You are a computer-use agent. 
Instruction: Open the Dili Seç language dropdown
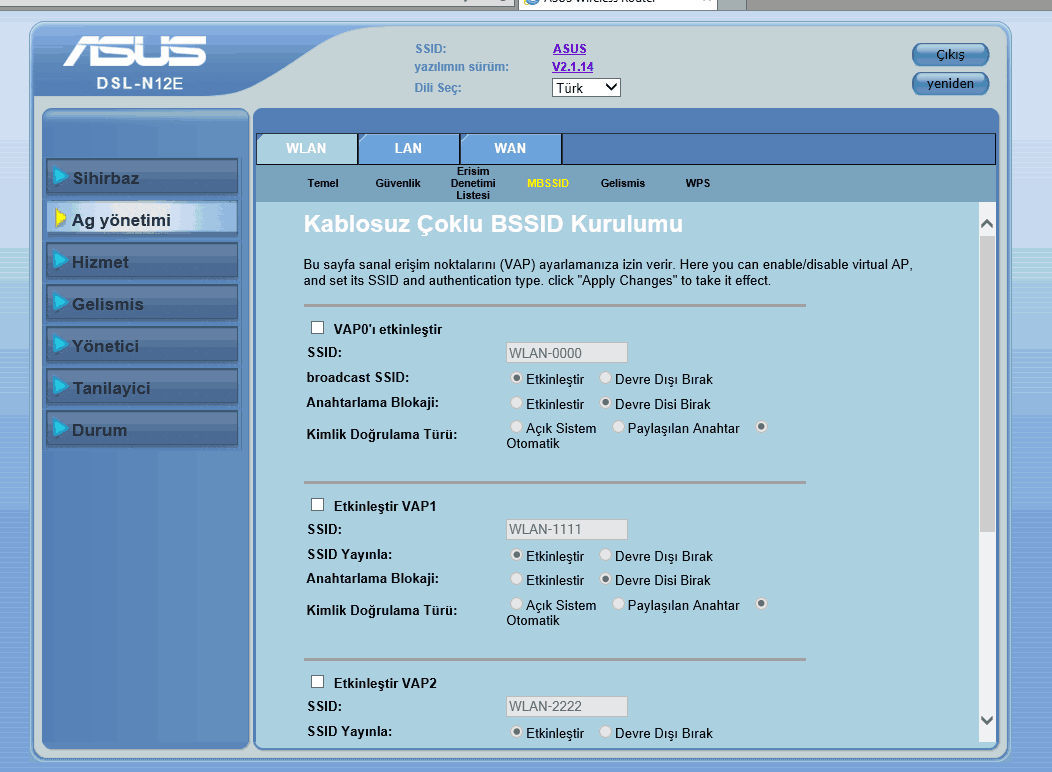pos(586,88)
